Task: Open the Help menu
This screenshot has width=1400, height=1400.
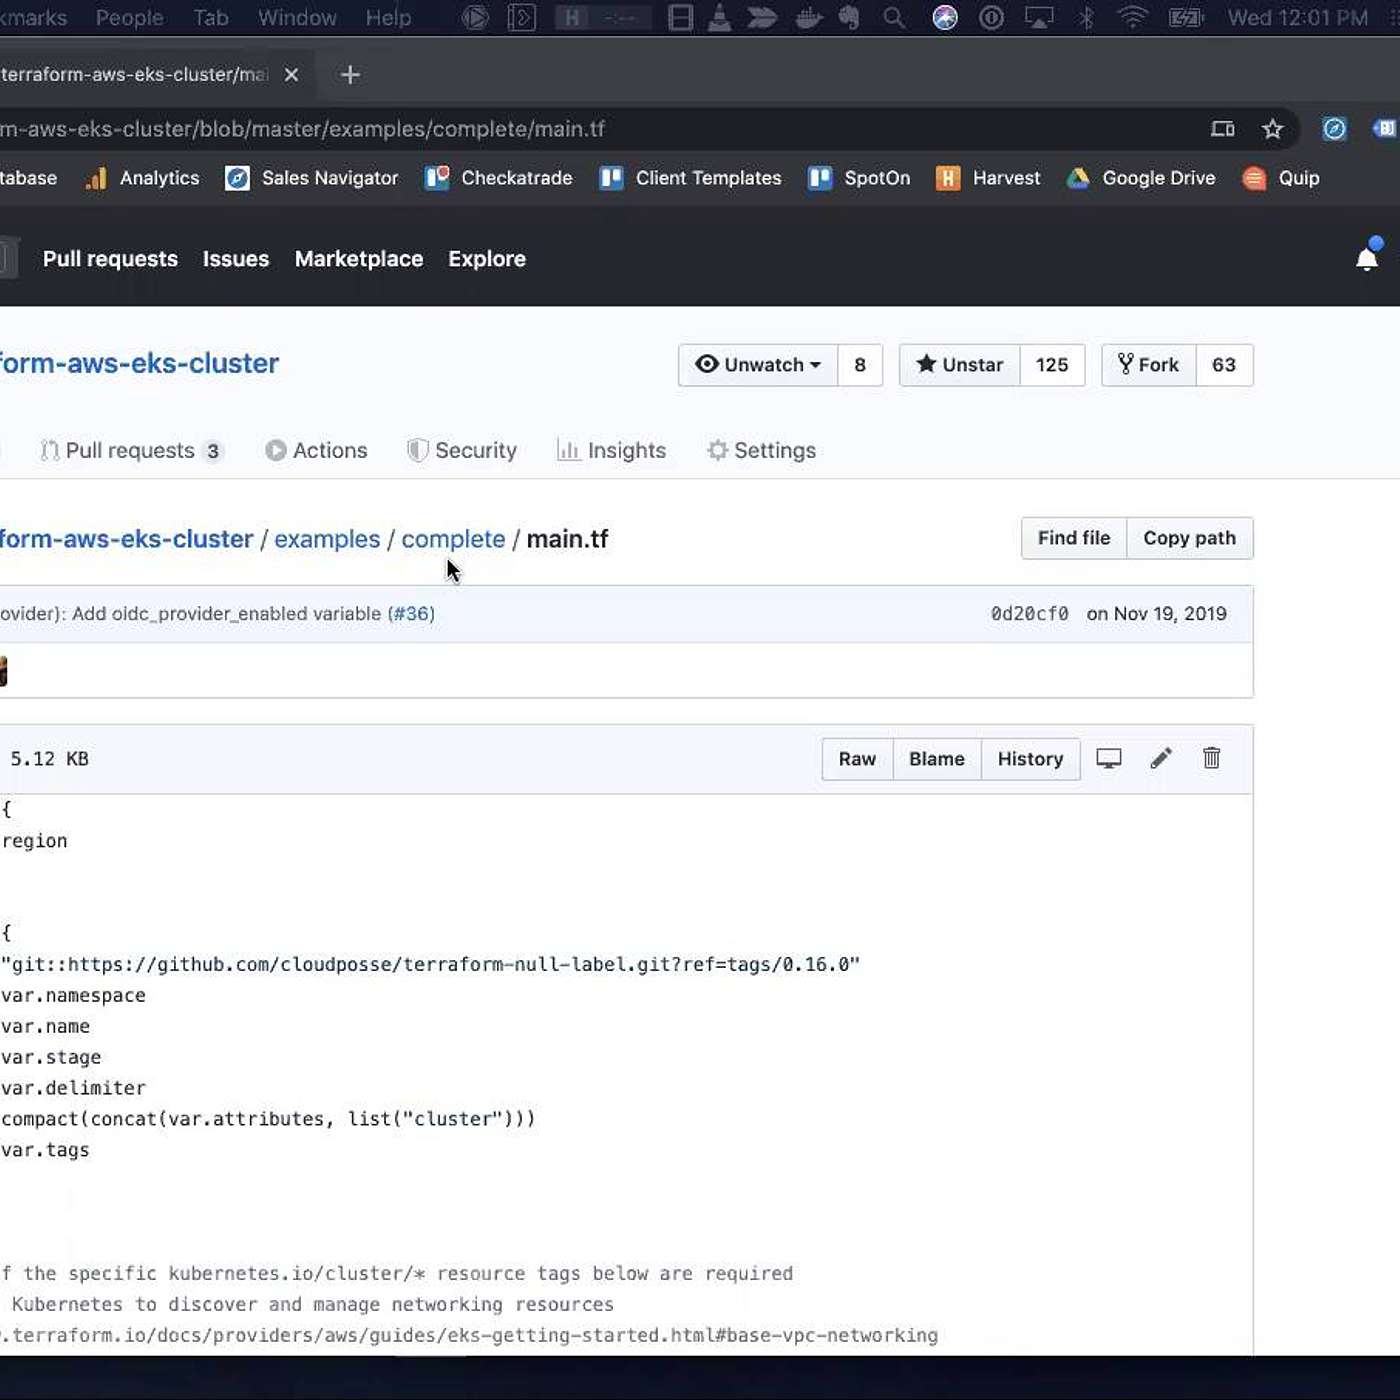Action: tap(388, 18)
